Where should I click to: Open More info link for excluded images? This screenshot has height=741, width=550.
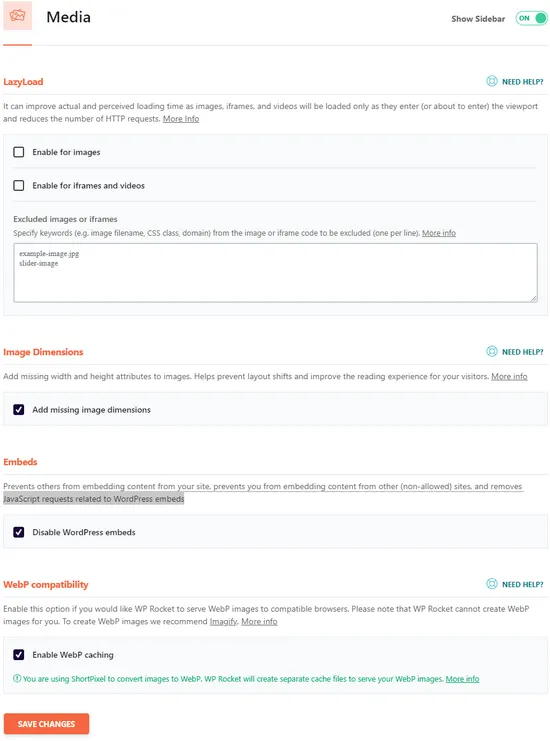pos(439,233)
